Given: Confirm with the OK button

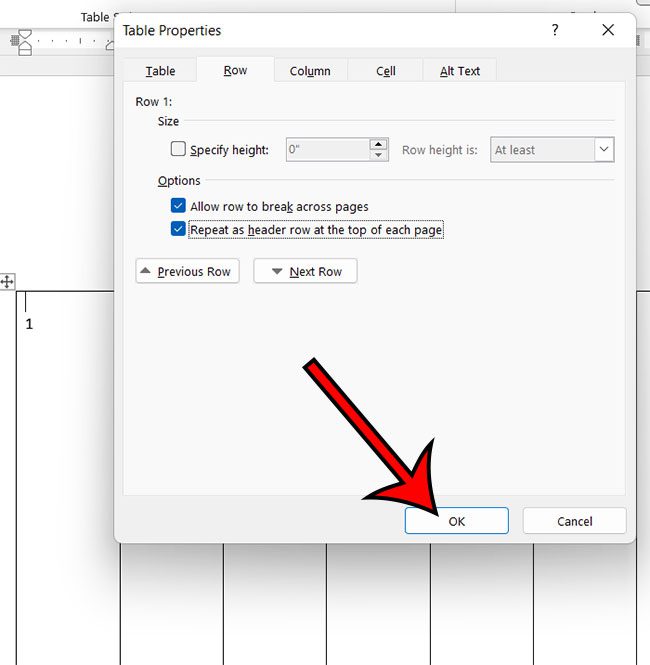Looking at the screenshot, I should click(x=457, y=521).
